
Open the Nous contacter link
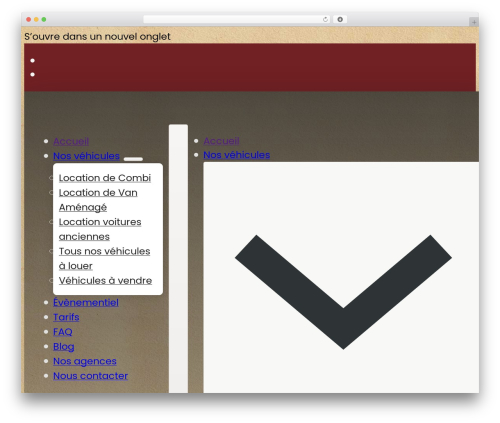(x=91, y=376)
